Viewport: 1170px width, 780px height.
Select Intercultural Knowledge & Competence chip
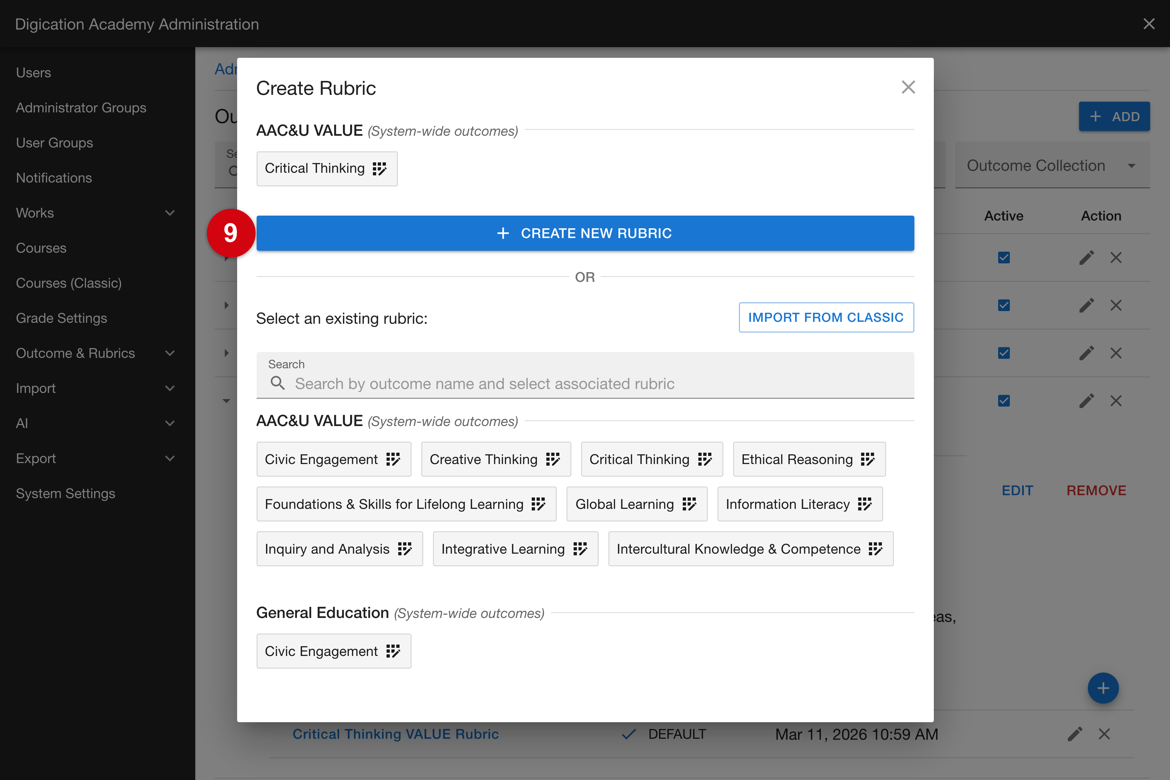pyautogui.click(x=751, y=549)
